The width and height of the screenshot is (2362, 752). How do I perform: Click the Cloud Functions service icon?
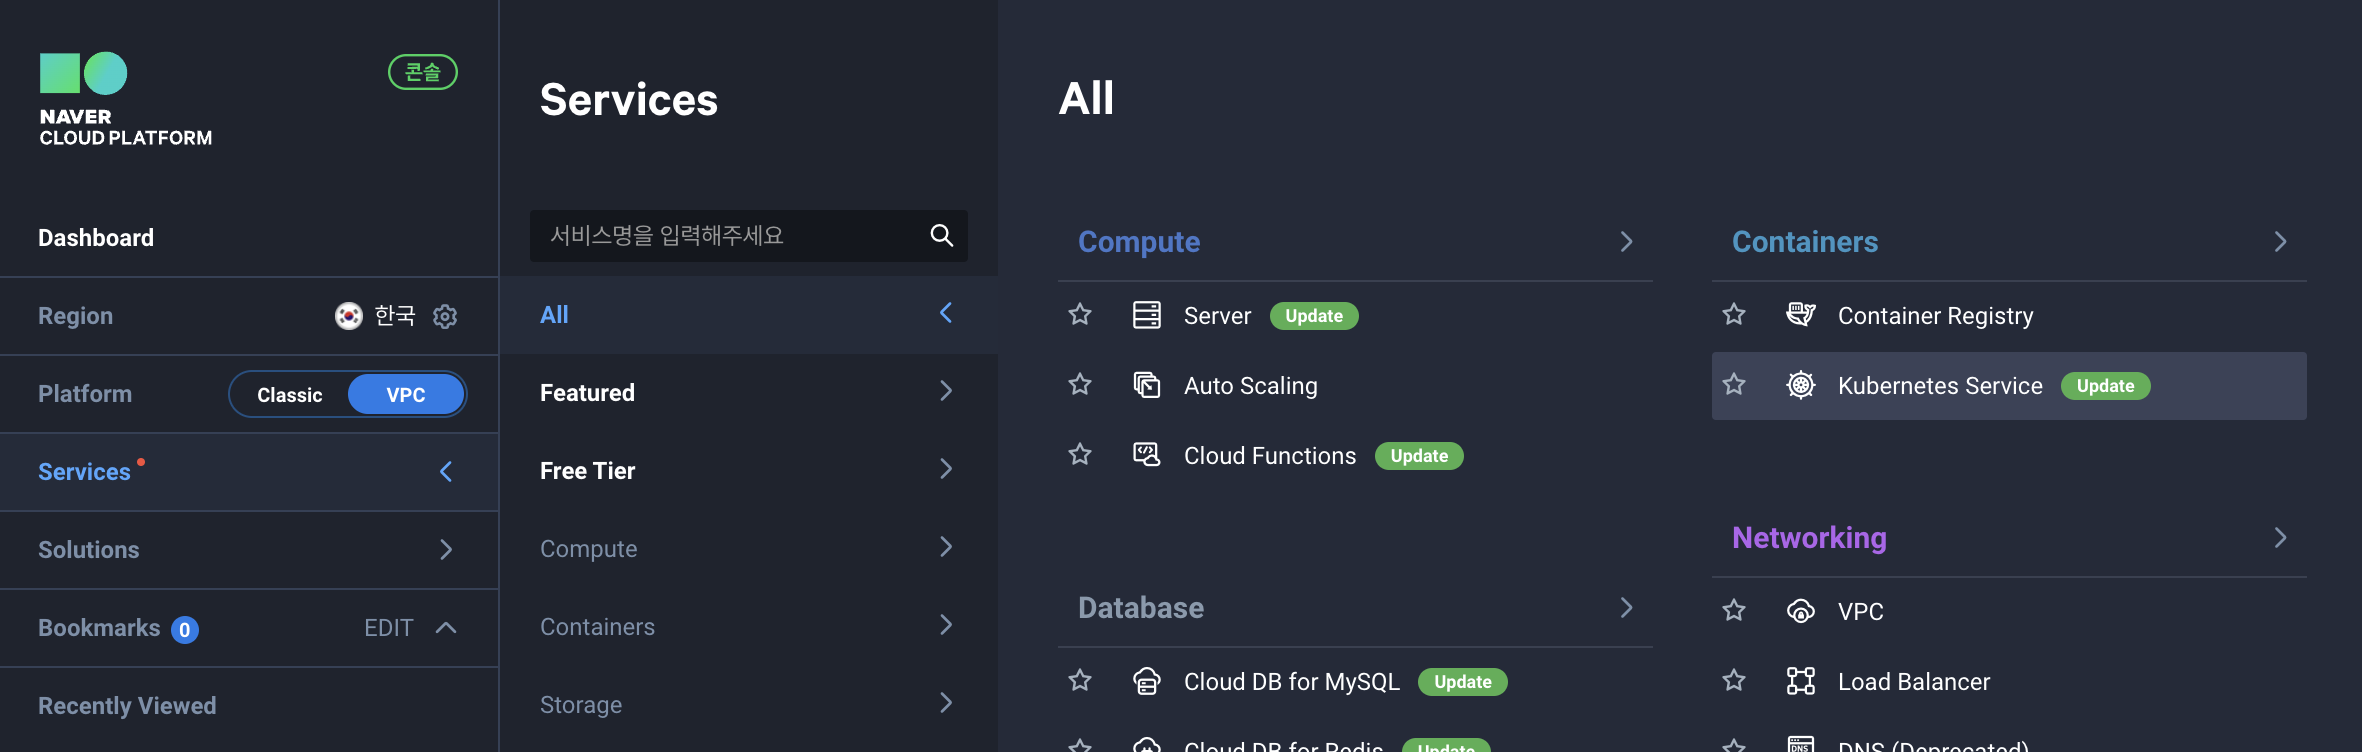click(x=1146, y=455)
